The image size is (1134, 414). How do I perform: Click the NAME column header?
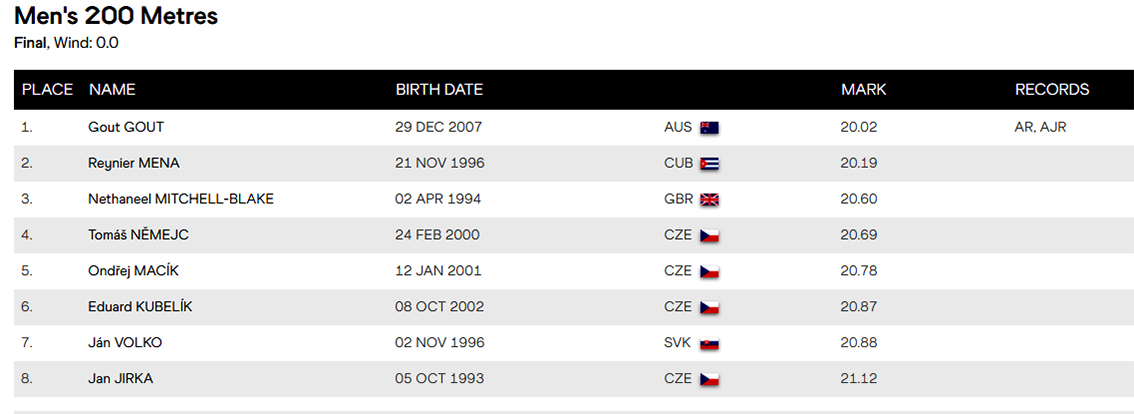112,90
